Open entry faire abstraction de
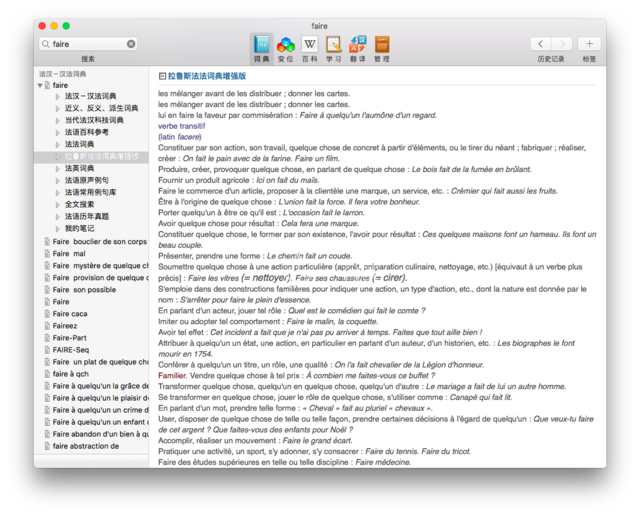640x516 pixels. [86, 446]
